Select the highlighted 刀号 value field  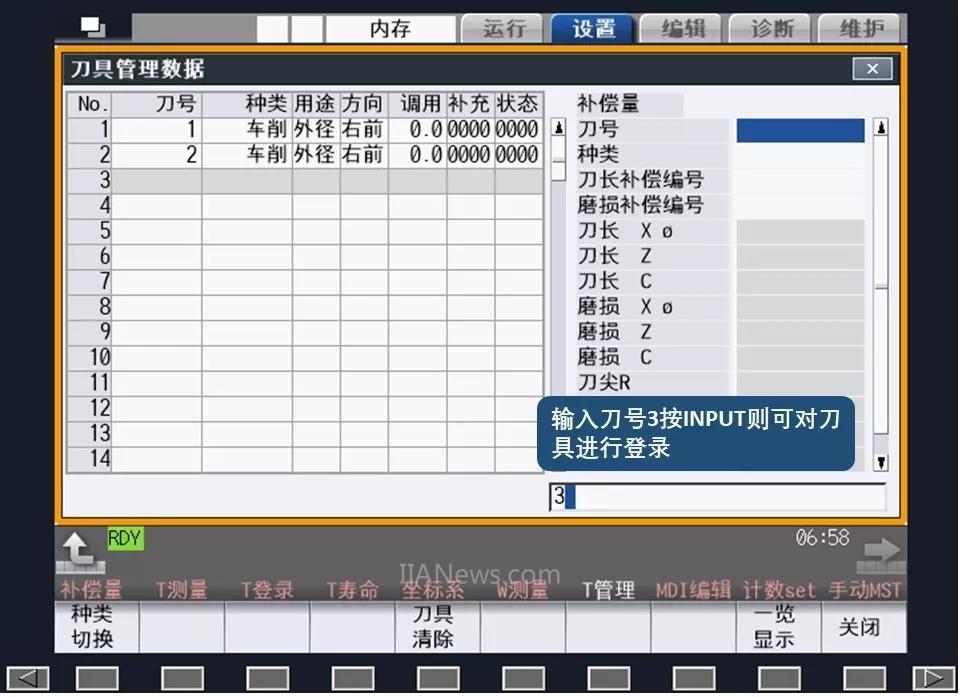[800, 130]
